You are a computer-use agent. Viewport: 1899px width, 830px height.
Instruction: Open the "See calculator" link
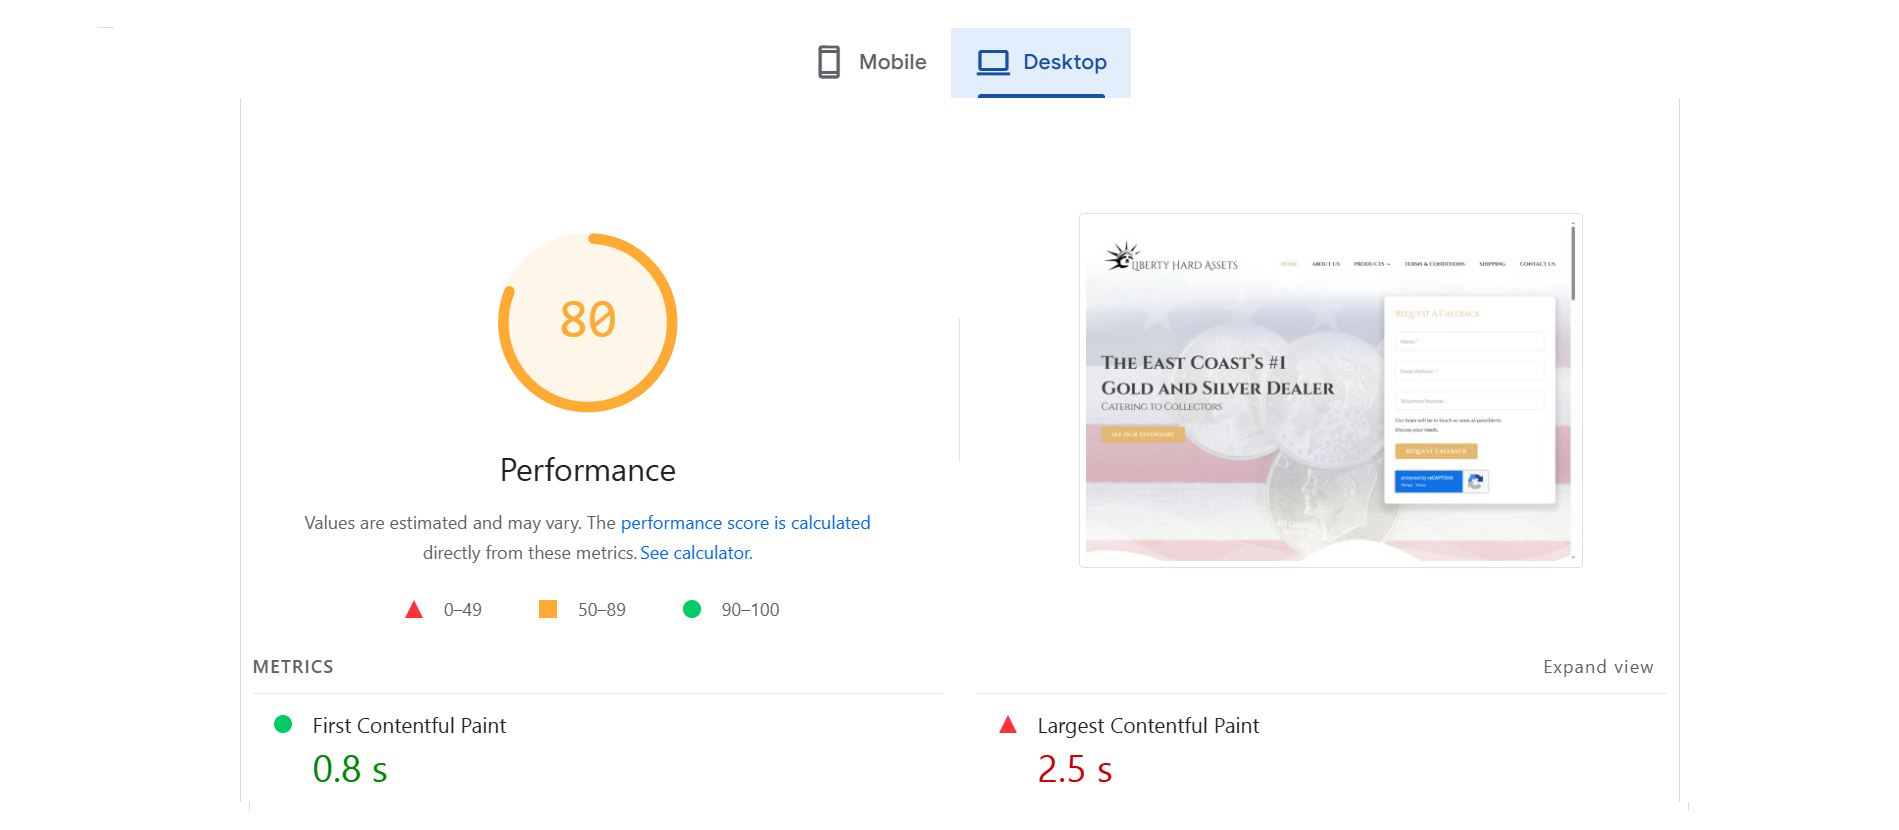click(696, 553)
